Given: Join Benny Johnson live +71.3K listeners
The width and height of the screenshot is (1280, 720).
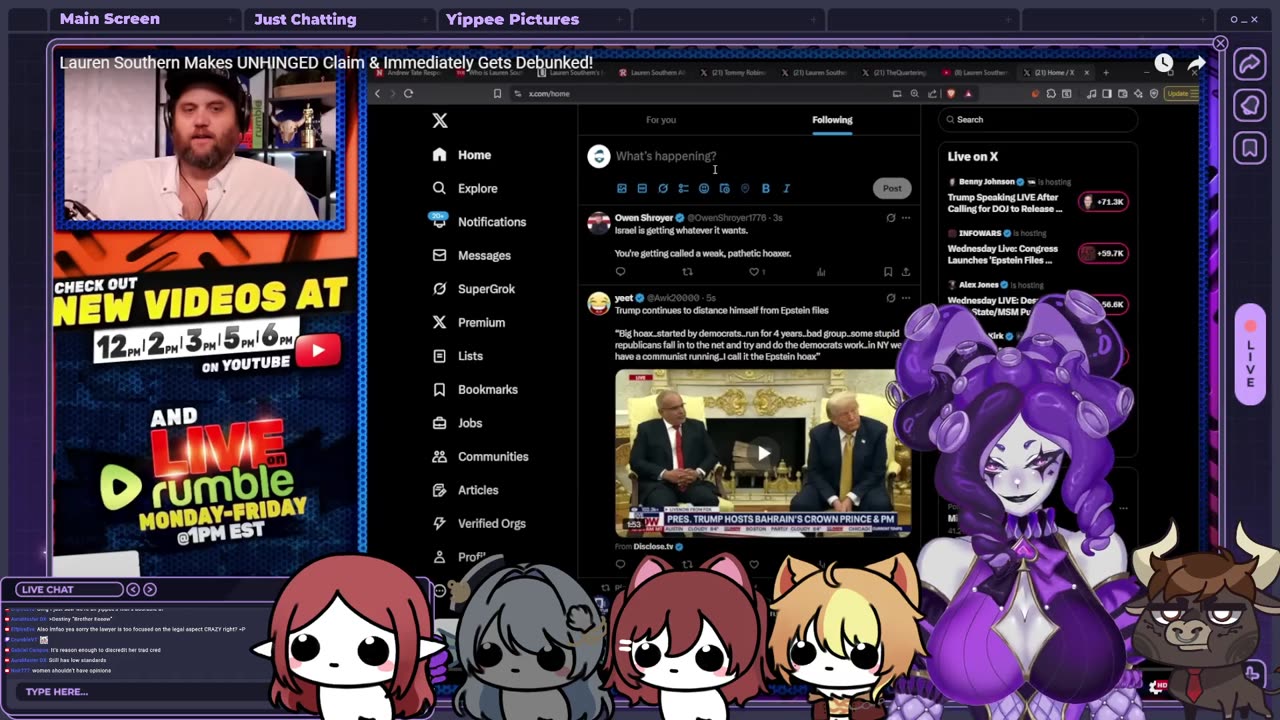Looking at the screenshot, I should click(x=1103, y=202).
